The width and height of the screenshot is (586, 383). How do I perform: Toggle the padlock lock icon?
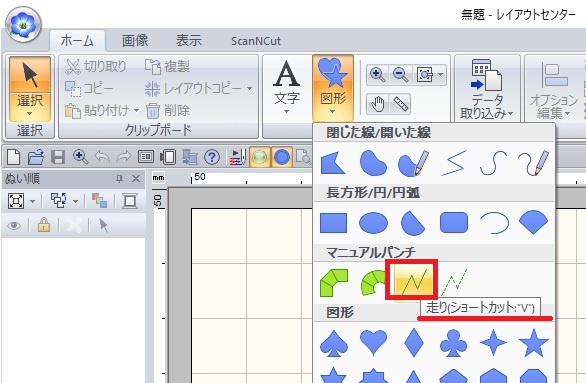tap(44, 225)
